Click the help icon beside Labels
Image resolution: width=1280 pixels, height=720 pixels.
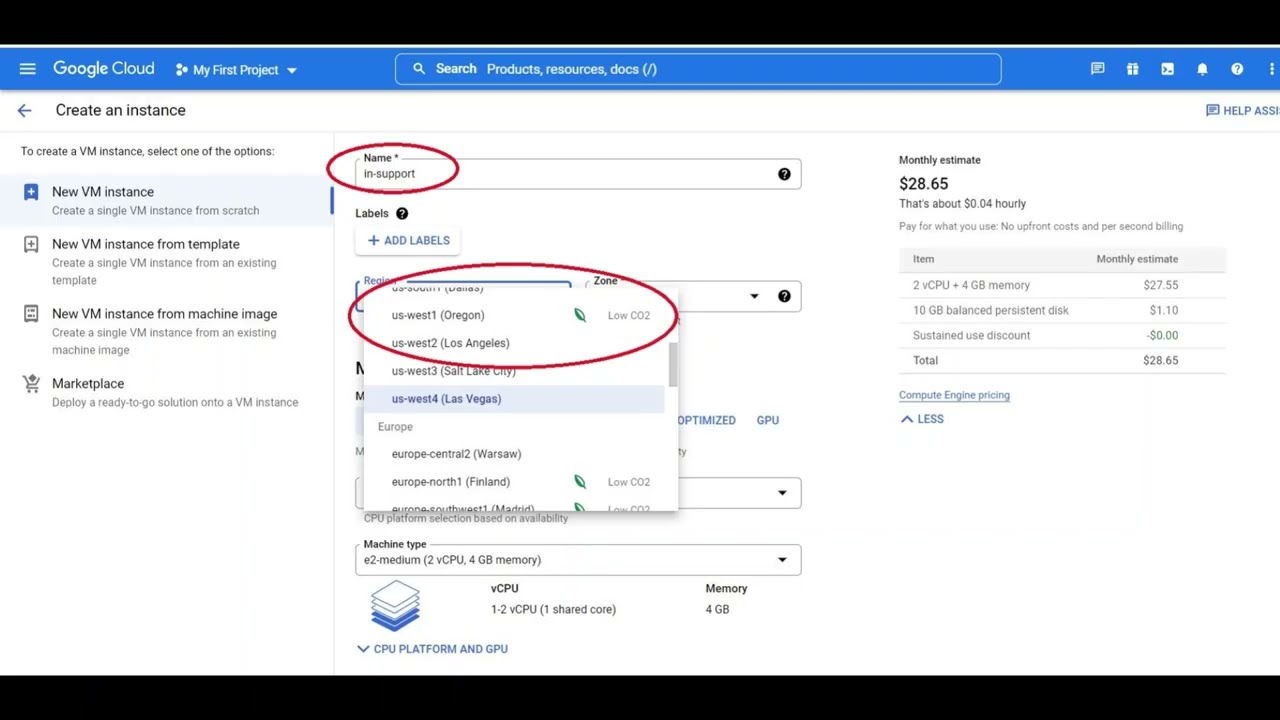(x=402, y=213)
